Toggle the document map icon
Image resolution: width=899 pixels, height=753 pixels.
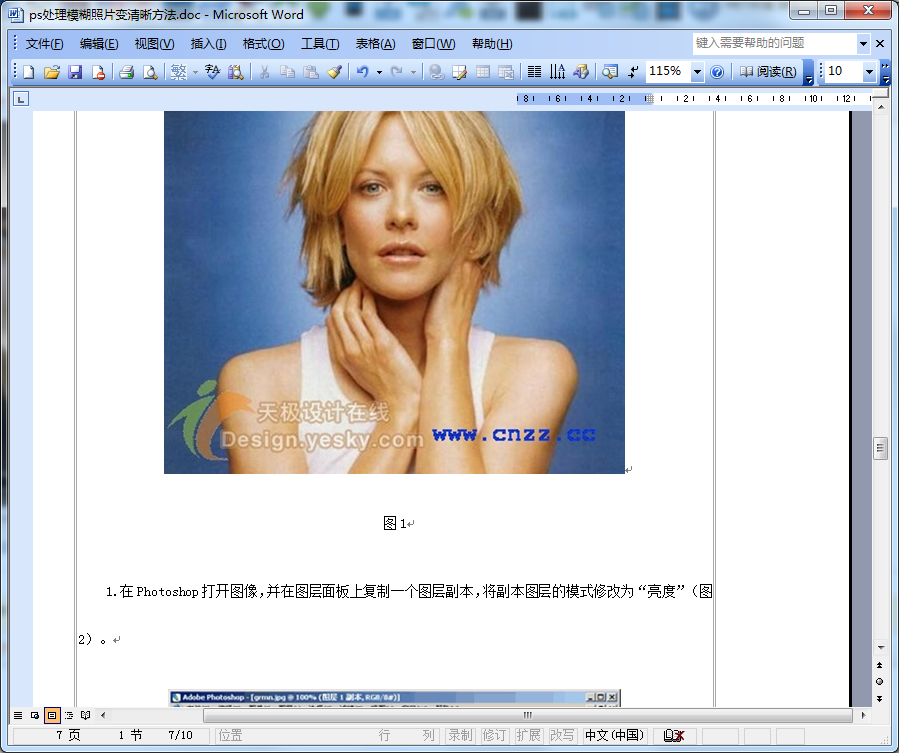(x=609, y=72)
